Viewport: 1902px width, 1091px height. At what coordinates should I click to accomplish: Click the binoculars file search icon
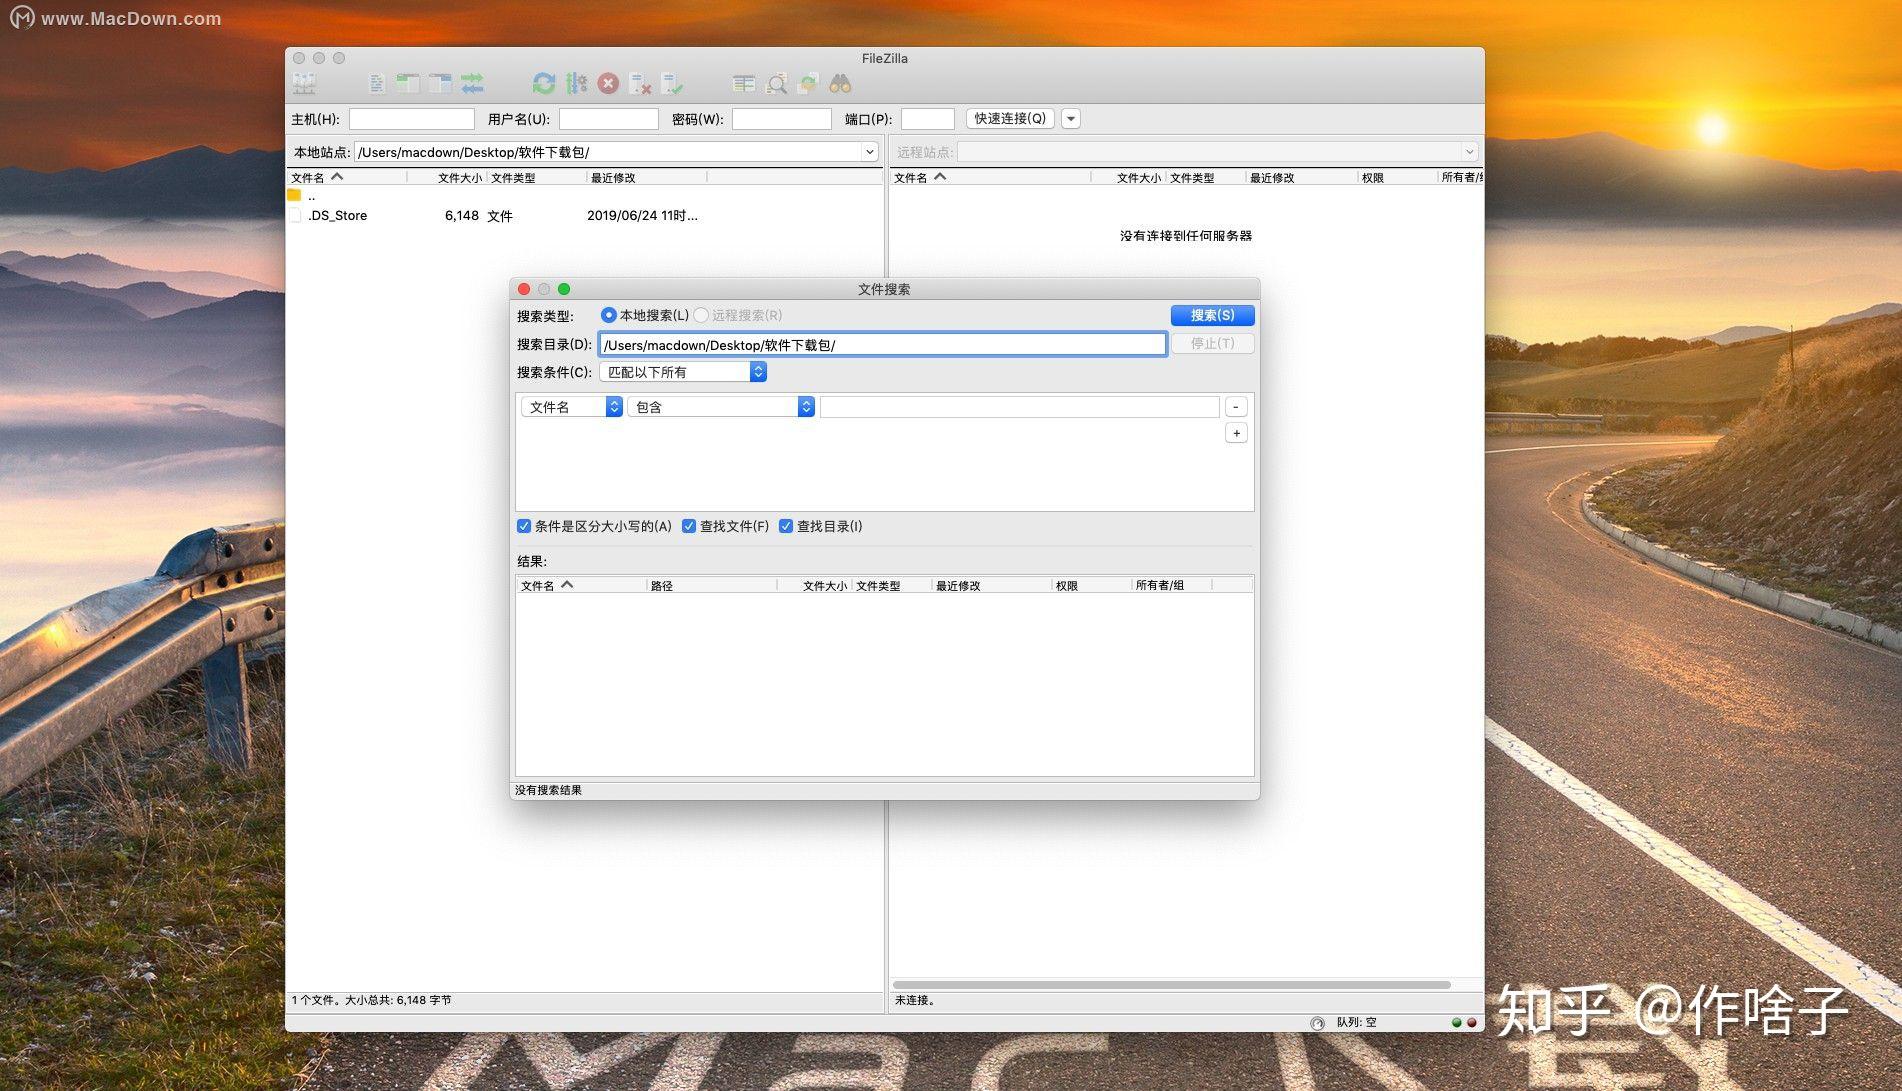point(840,84)
